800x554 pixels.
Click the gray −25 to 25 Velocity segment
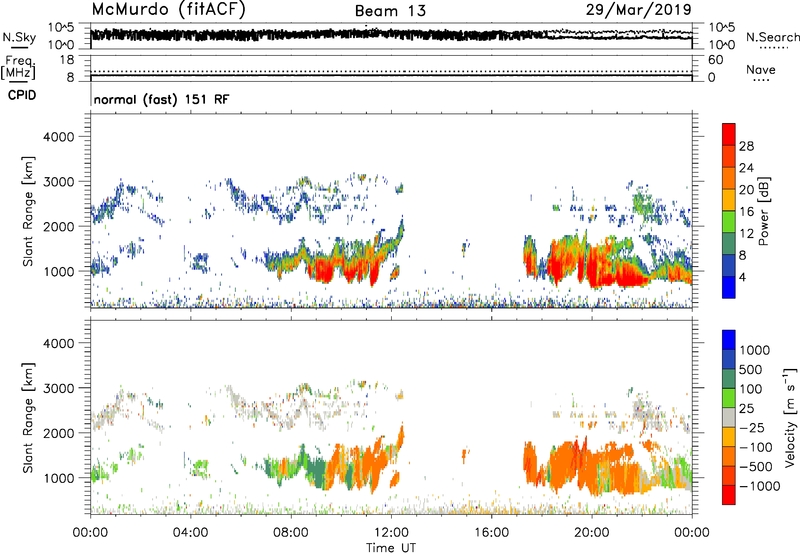point(729,417)
